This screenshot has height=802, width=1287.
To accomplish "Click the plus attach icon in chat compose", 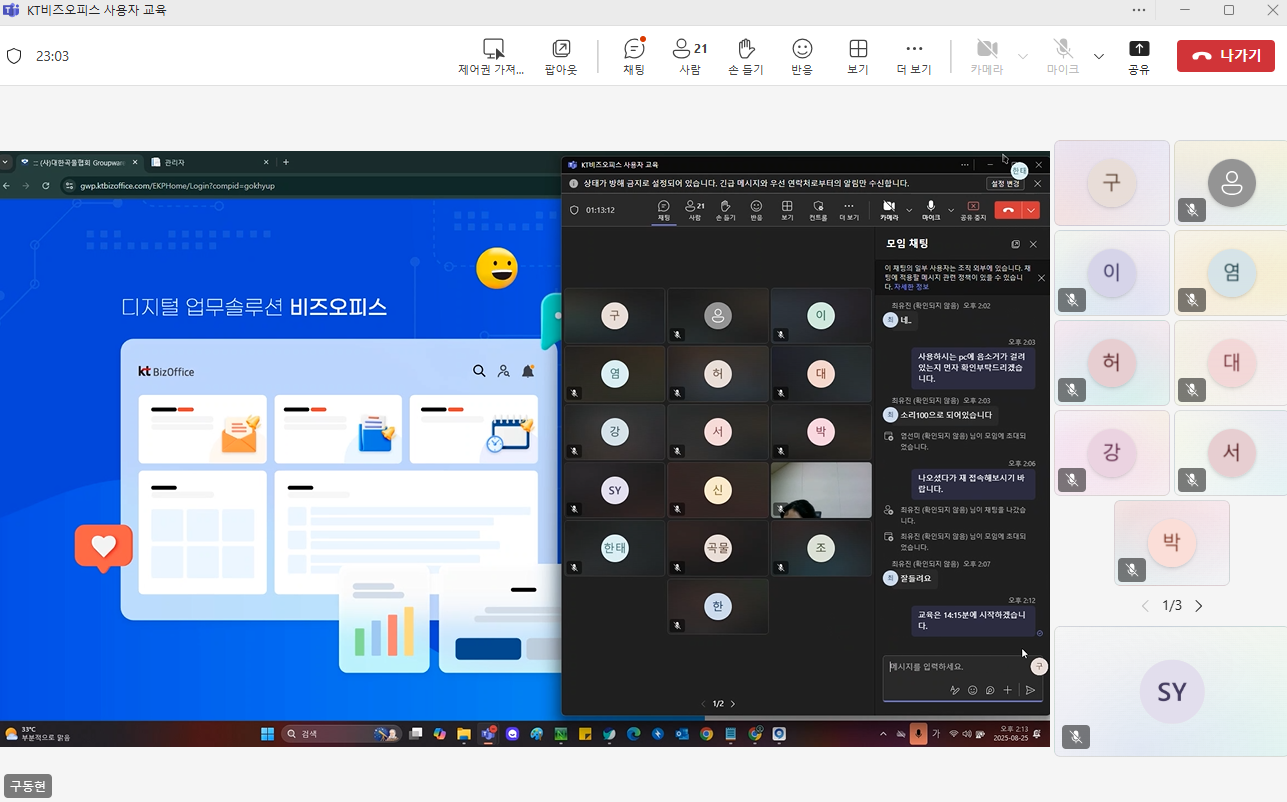I will 1007,690.
